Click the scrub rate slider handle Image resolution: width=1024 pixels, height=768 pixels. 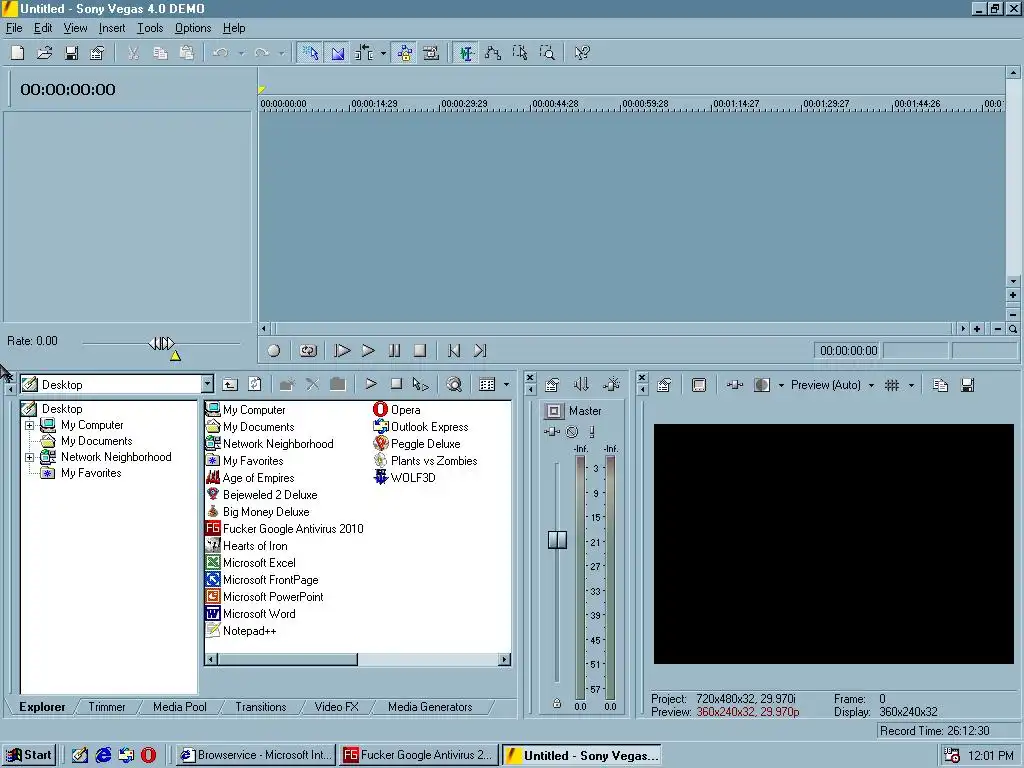161,343
